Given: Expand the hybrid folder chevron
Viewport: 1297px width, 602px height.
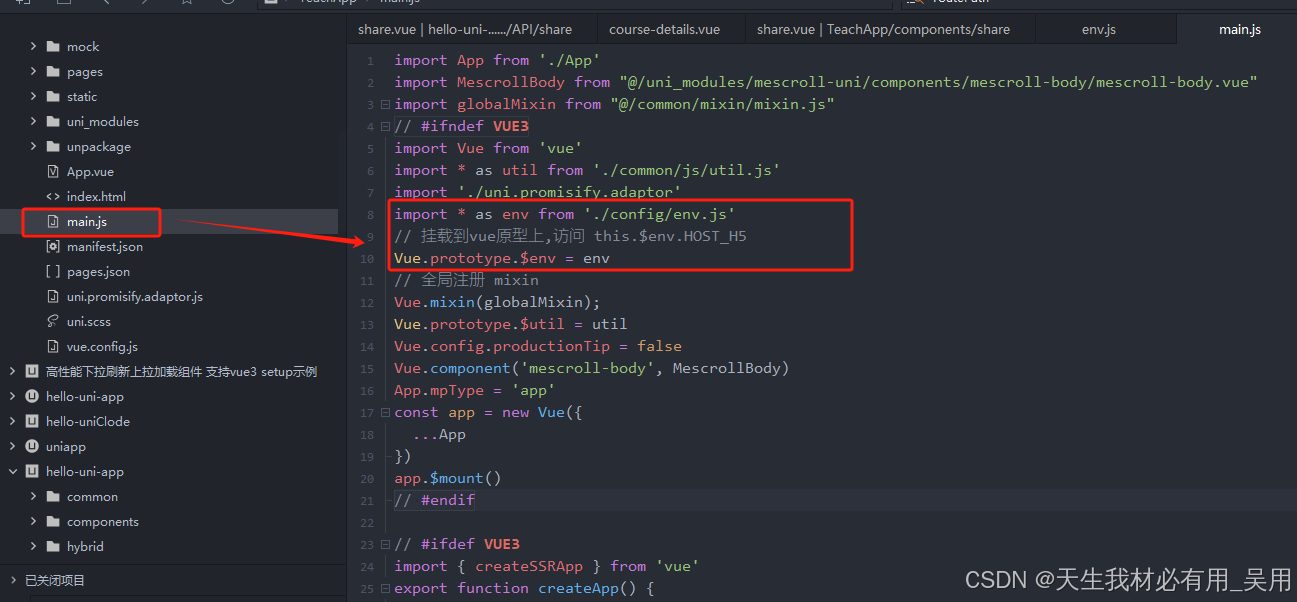Looking at the screenshot, I should [x=33, y=547].
